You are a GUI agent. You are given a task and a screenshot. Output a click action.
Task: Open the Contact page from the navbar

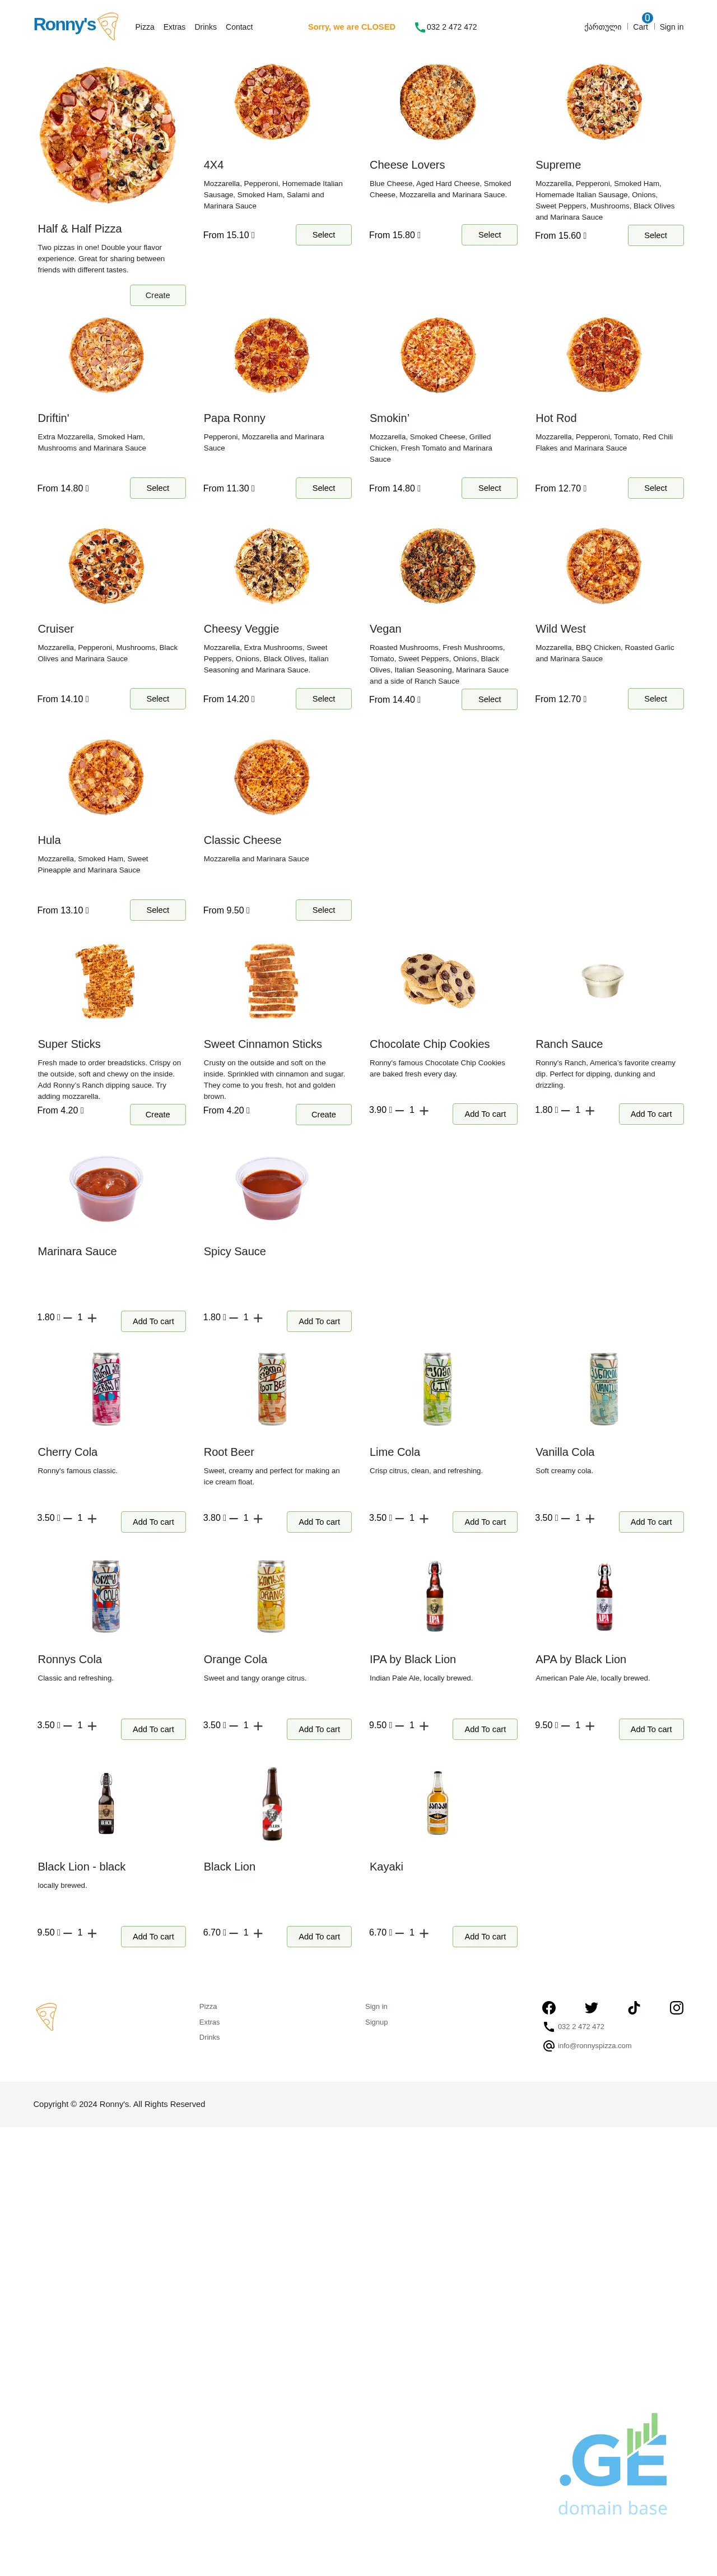tap(239, 27)
